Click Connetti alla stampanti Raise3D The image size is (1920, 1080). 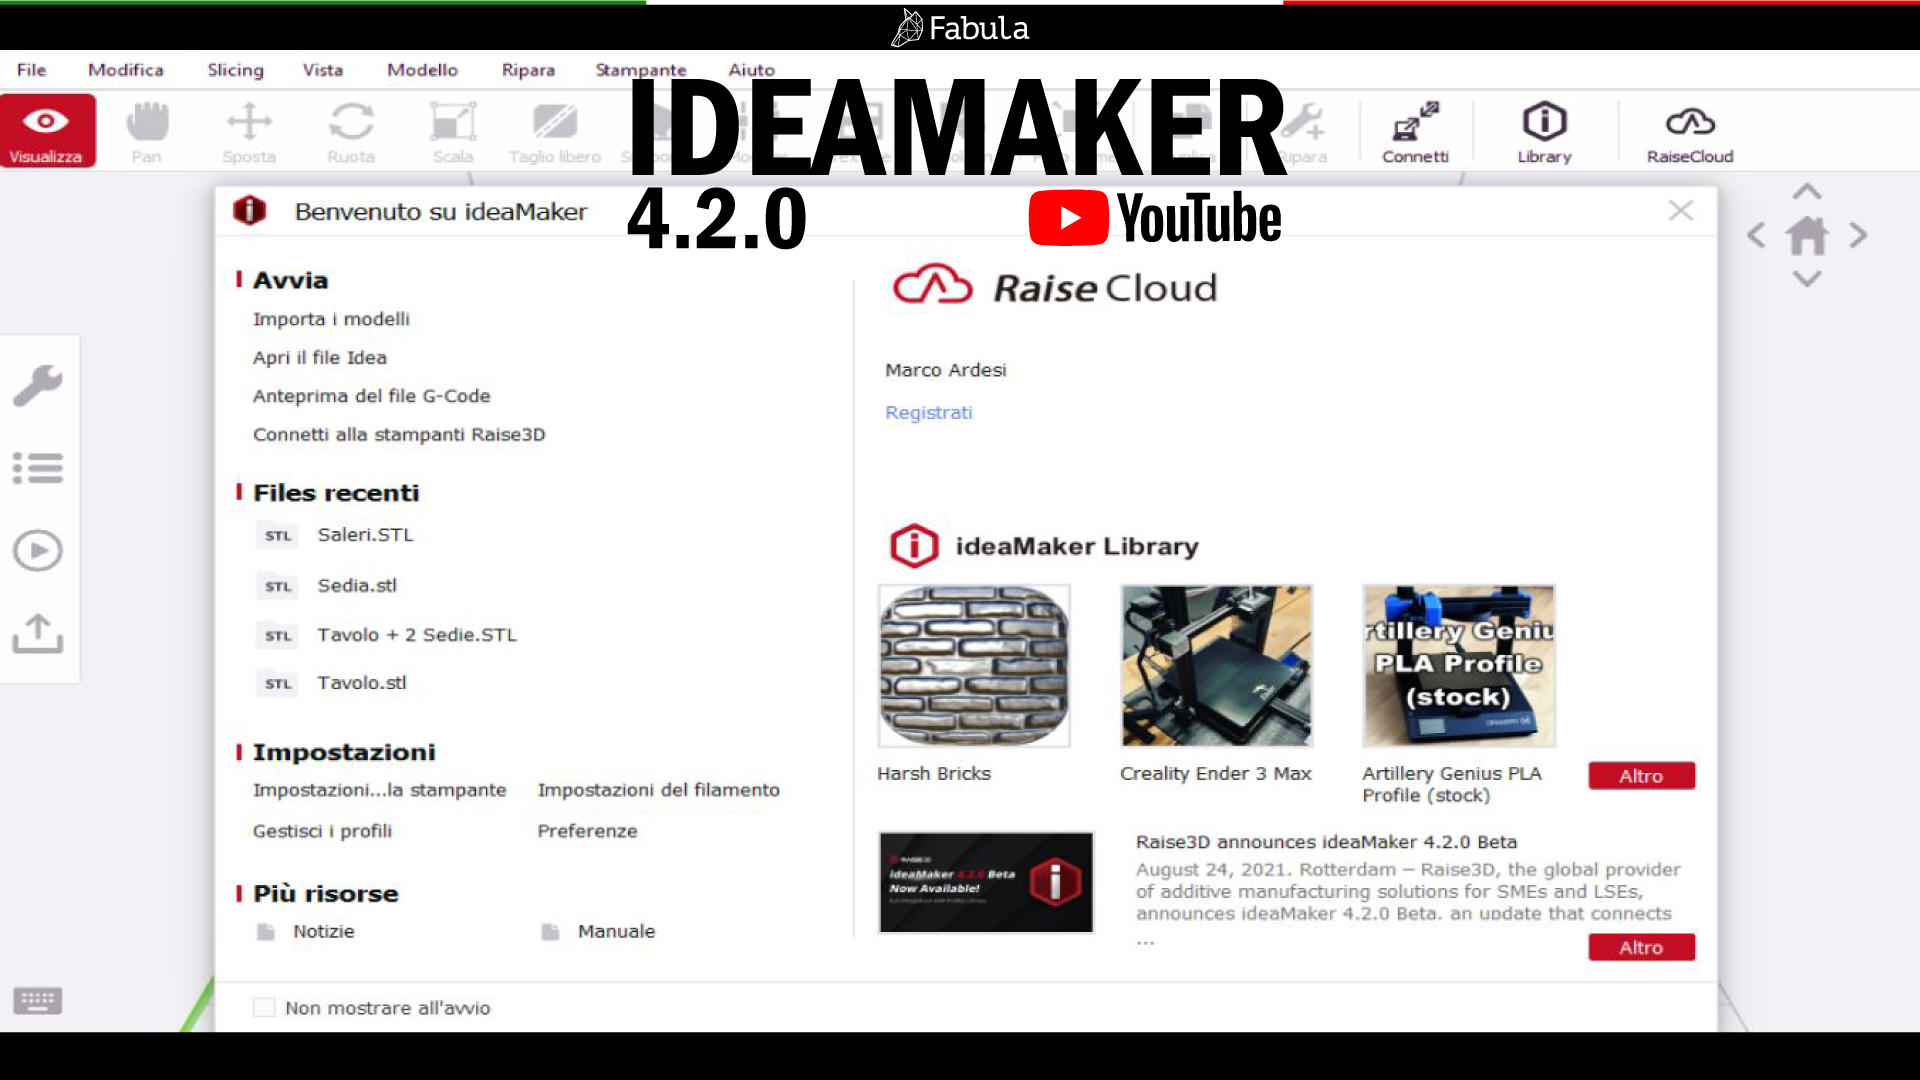click(399, 435)
